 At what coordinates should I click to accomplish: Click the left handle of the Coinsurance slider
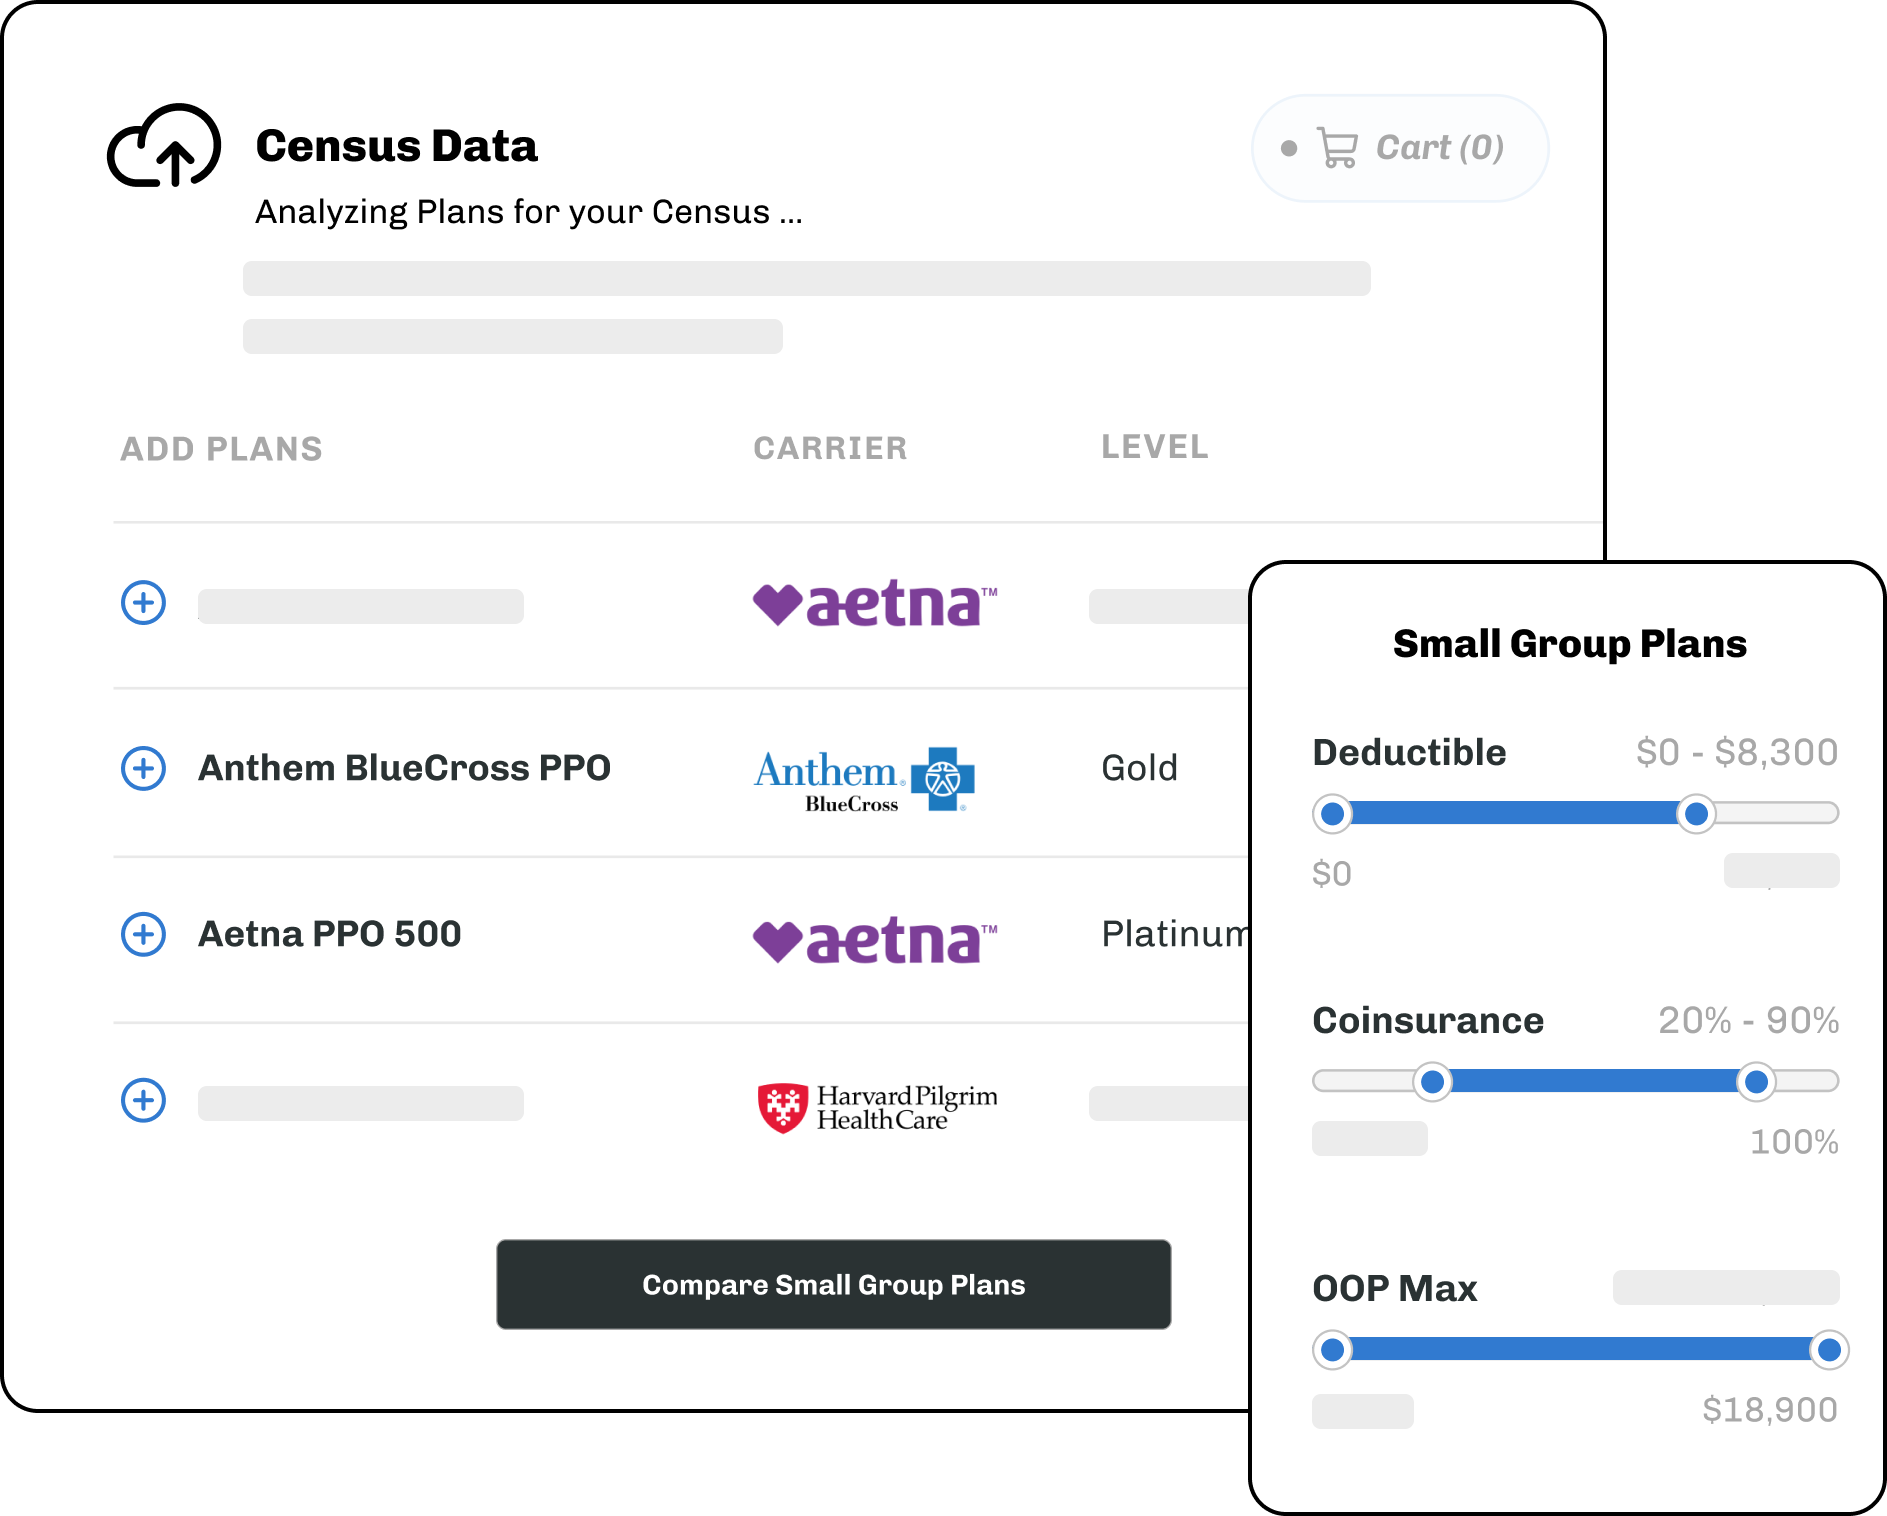click(x=1434, y=1082)
